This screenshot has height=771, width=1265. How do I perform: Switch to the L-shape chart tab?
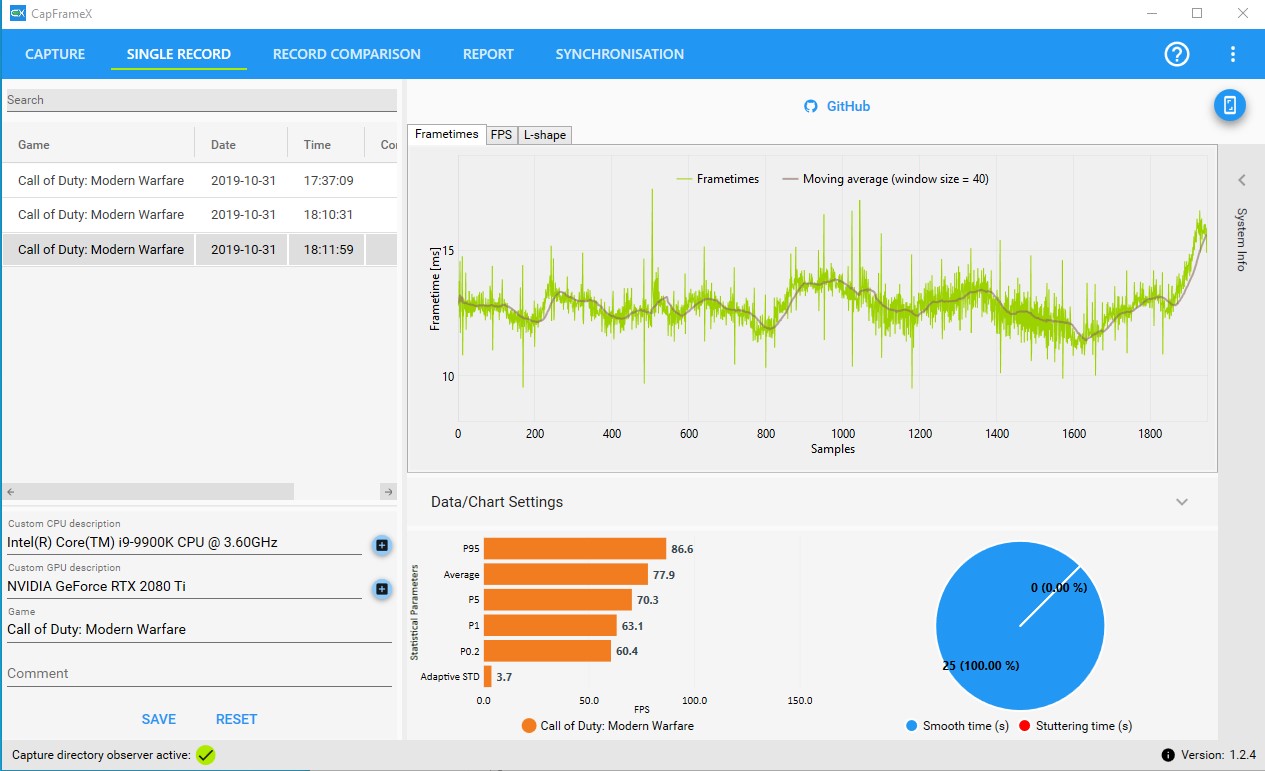[x=545, y=135]
